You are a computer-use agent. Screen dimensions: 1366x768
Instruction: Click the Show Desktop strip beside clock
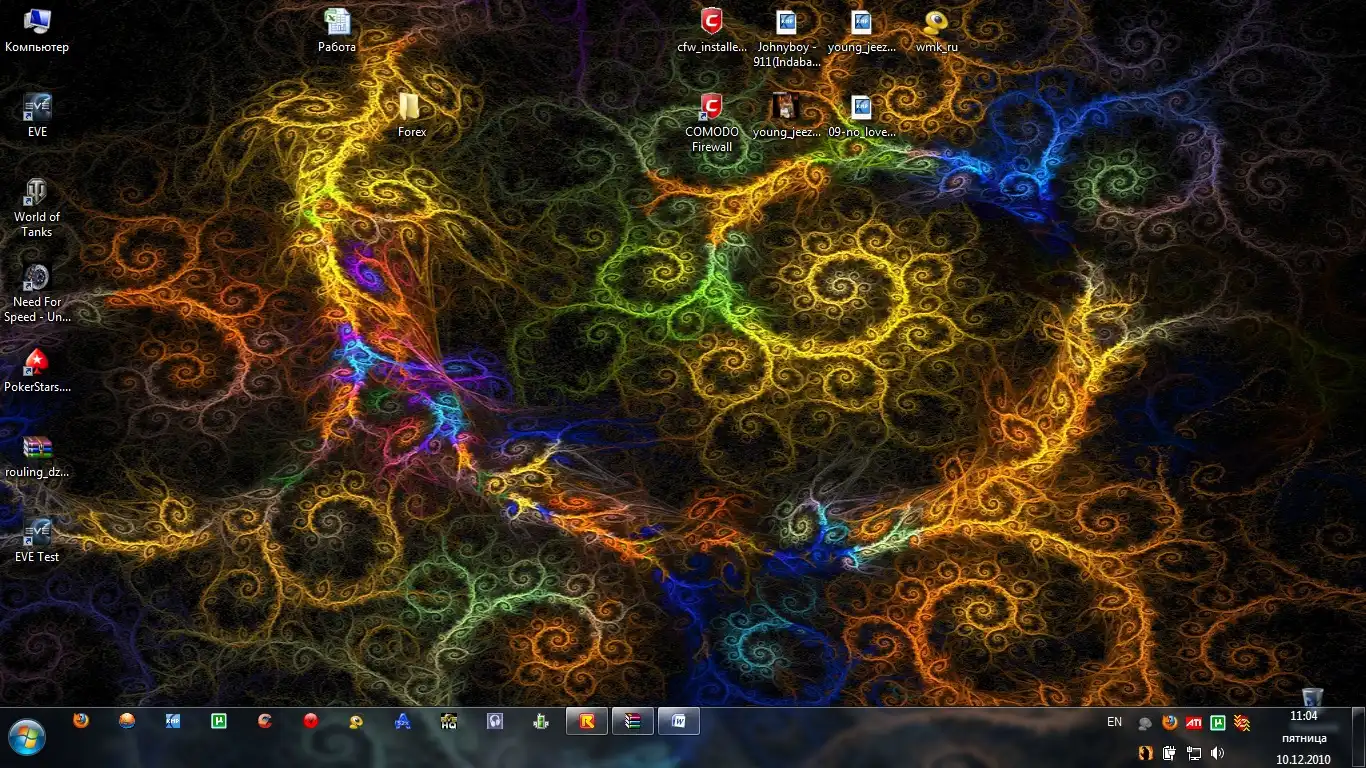coord(1358,737)
